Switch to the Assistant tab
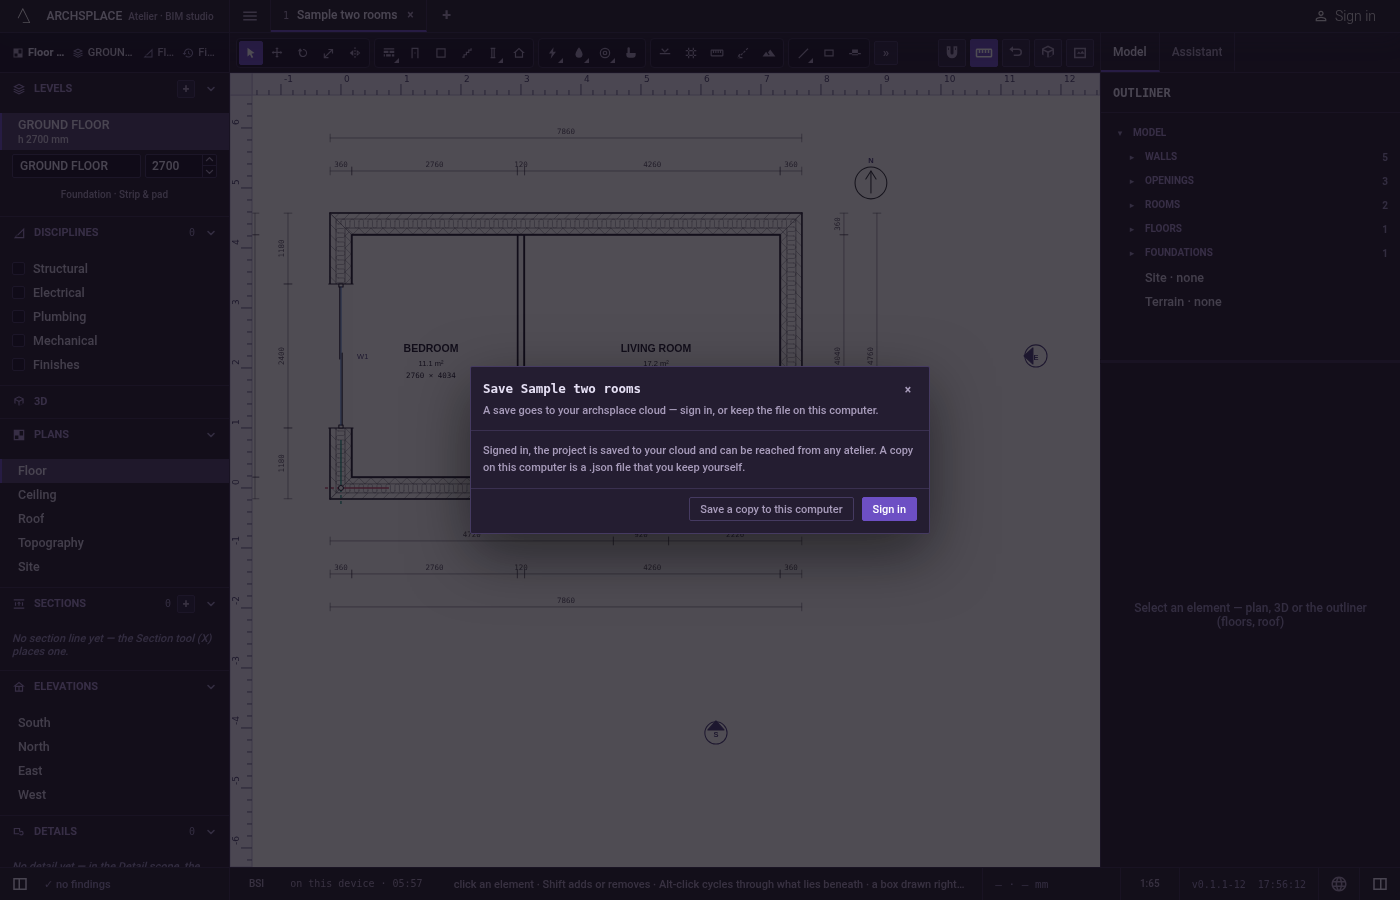 [x=1197, y=52]
